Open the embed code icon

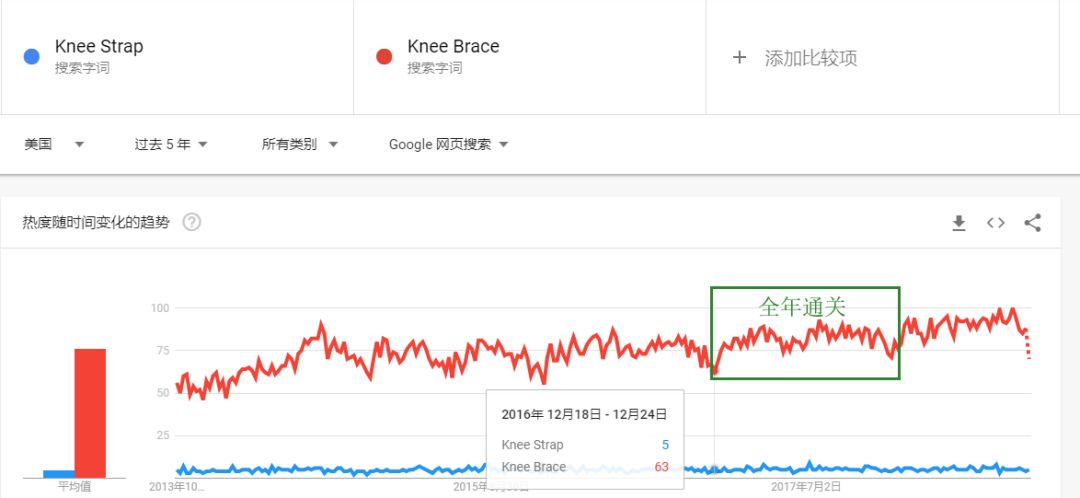(995, 222)
